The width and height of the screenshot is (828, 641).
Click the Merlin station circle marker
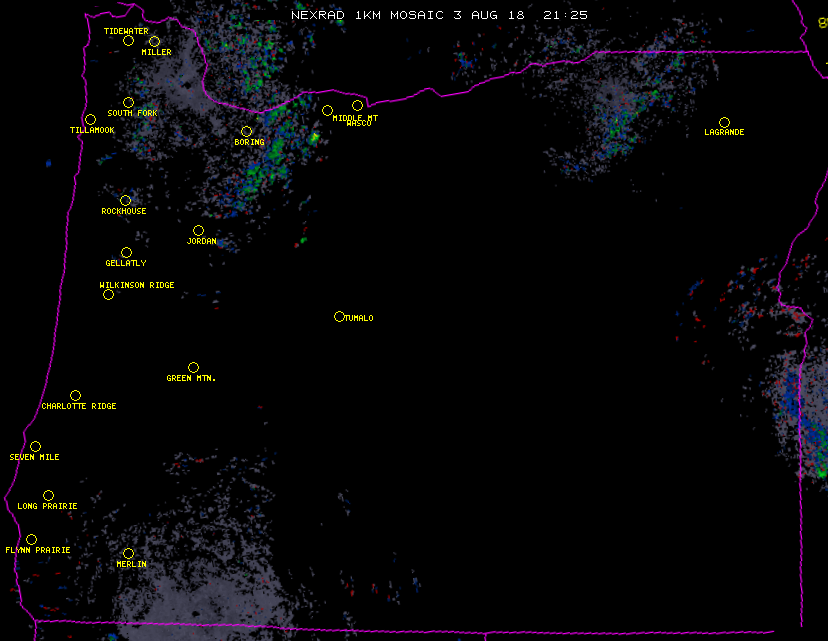pos(128,554)
